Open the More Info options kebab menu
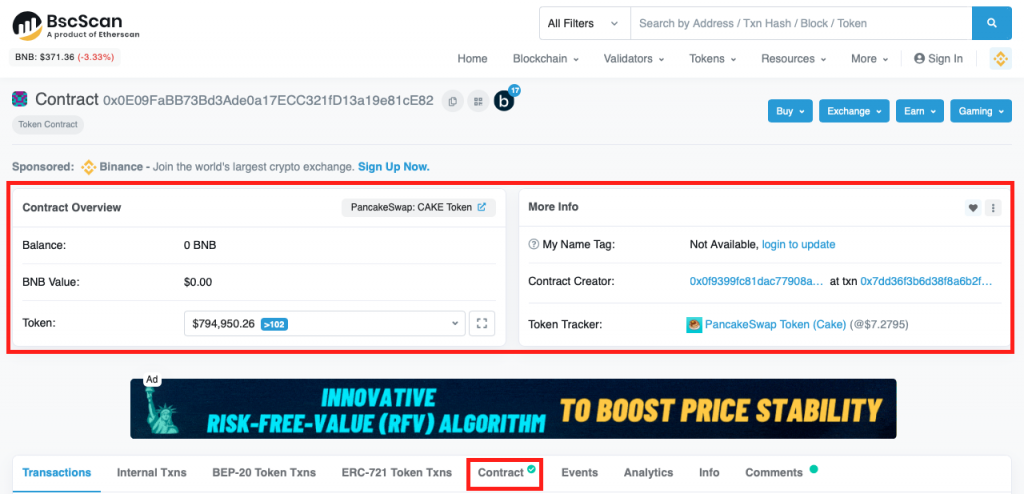 click(993, 208)
